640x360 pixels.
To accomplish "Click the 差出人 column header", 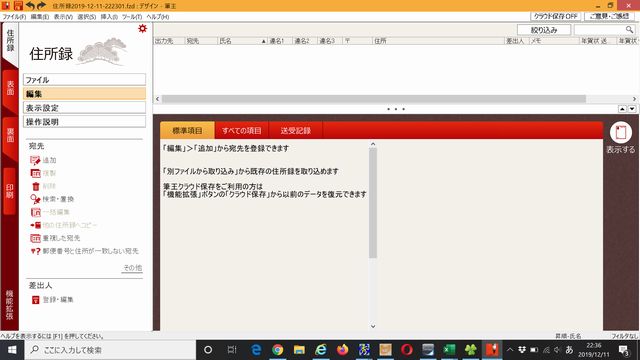I will point(517,41).
